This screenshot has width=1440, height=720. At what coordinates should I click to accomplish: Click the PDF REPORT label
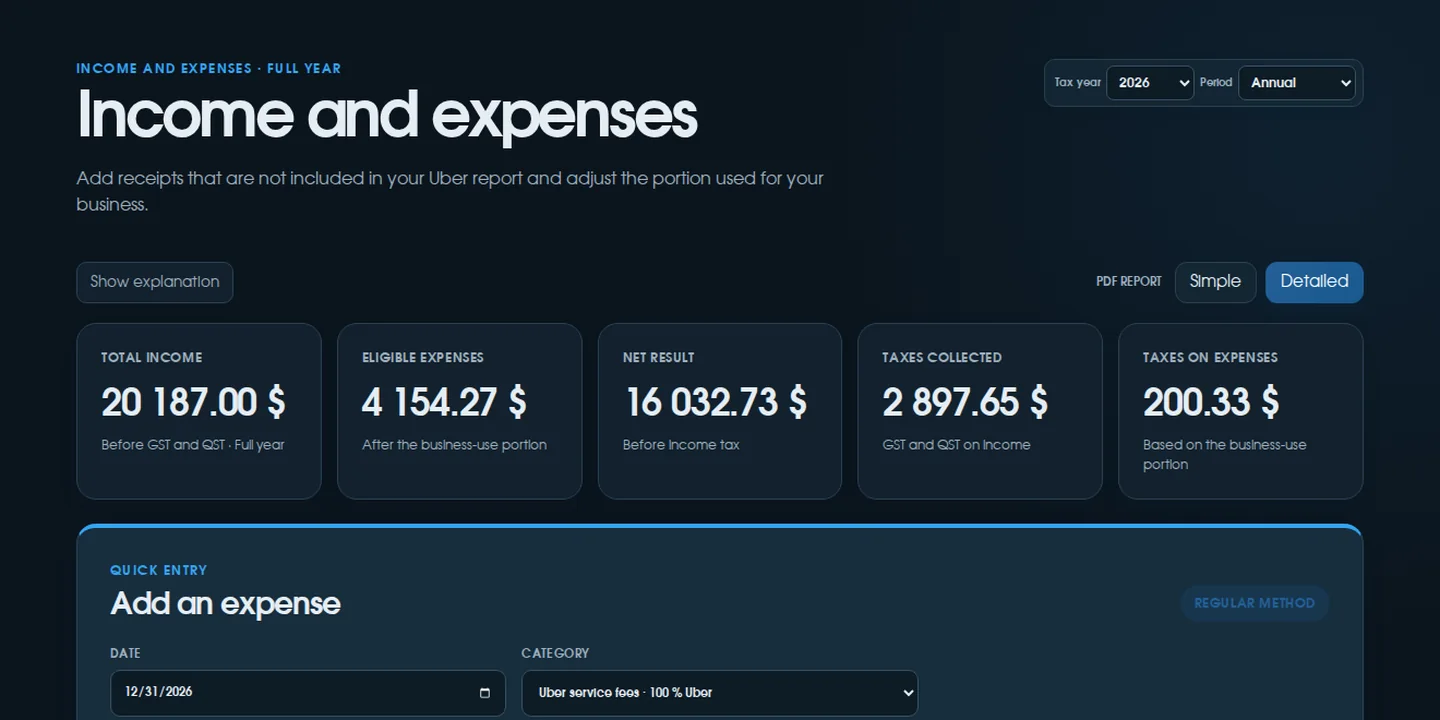1129,282
